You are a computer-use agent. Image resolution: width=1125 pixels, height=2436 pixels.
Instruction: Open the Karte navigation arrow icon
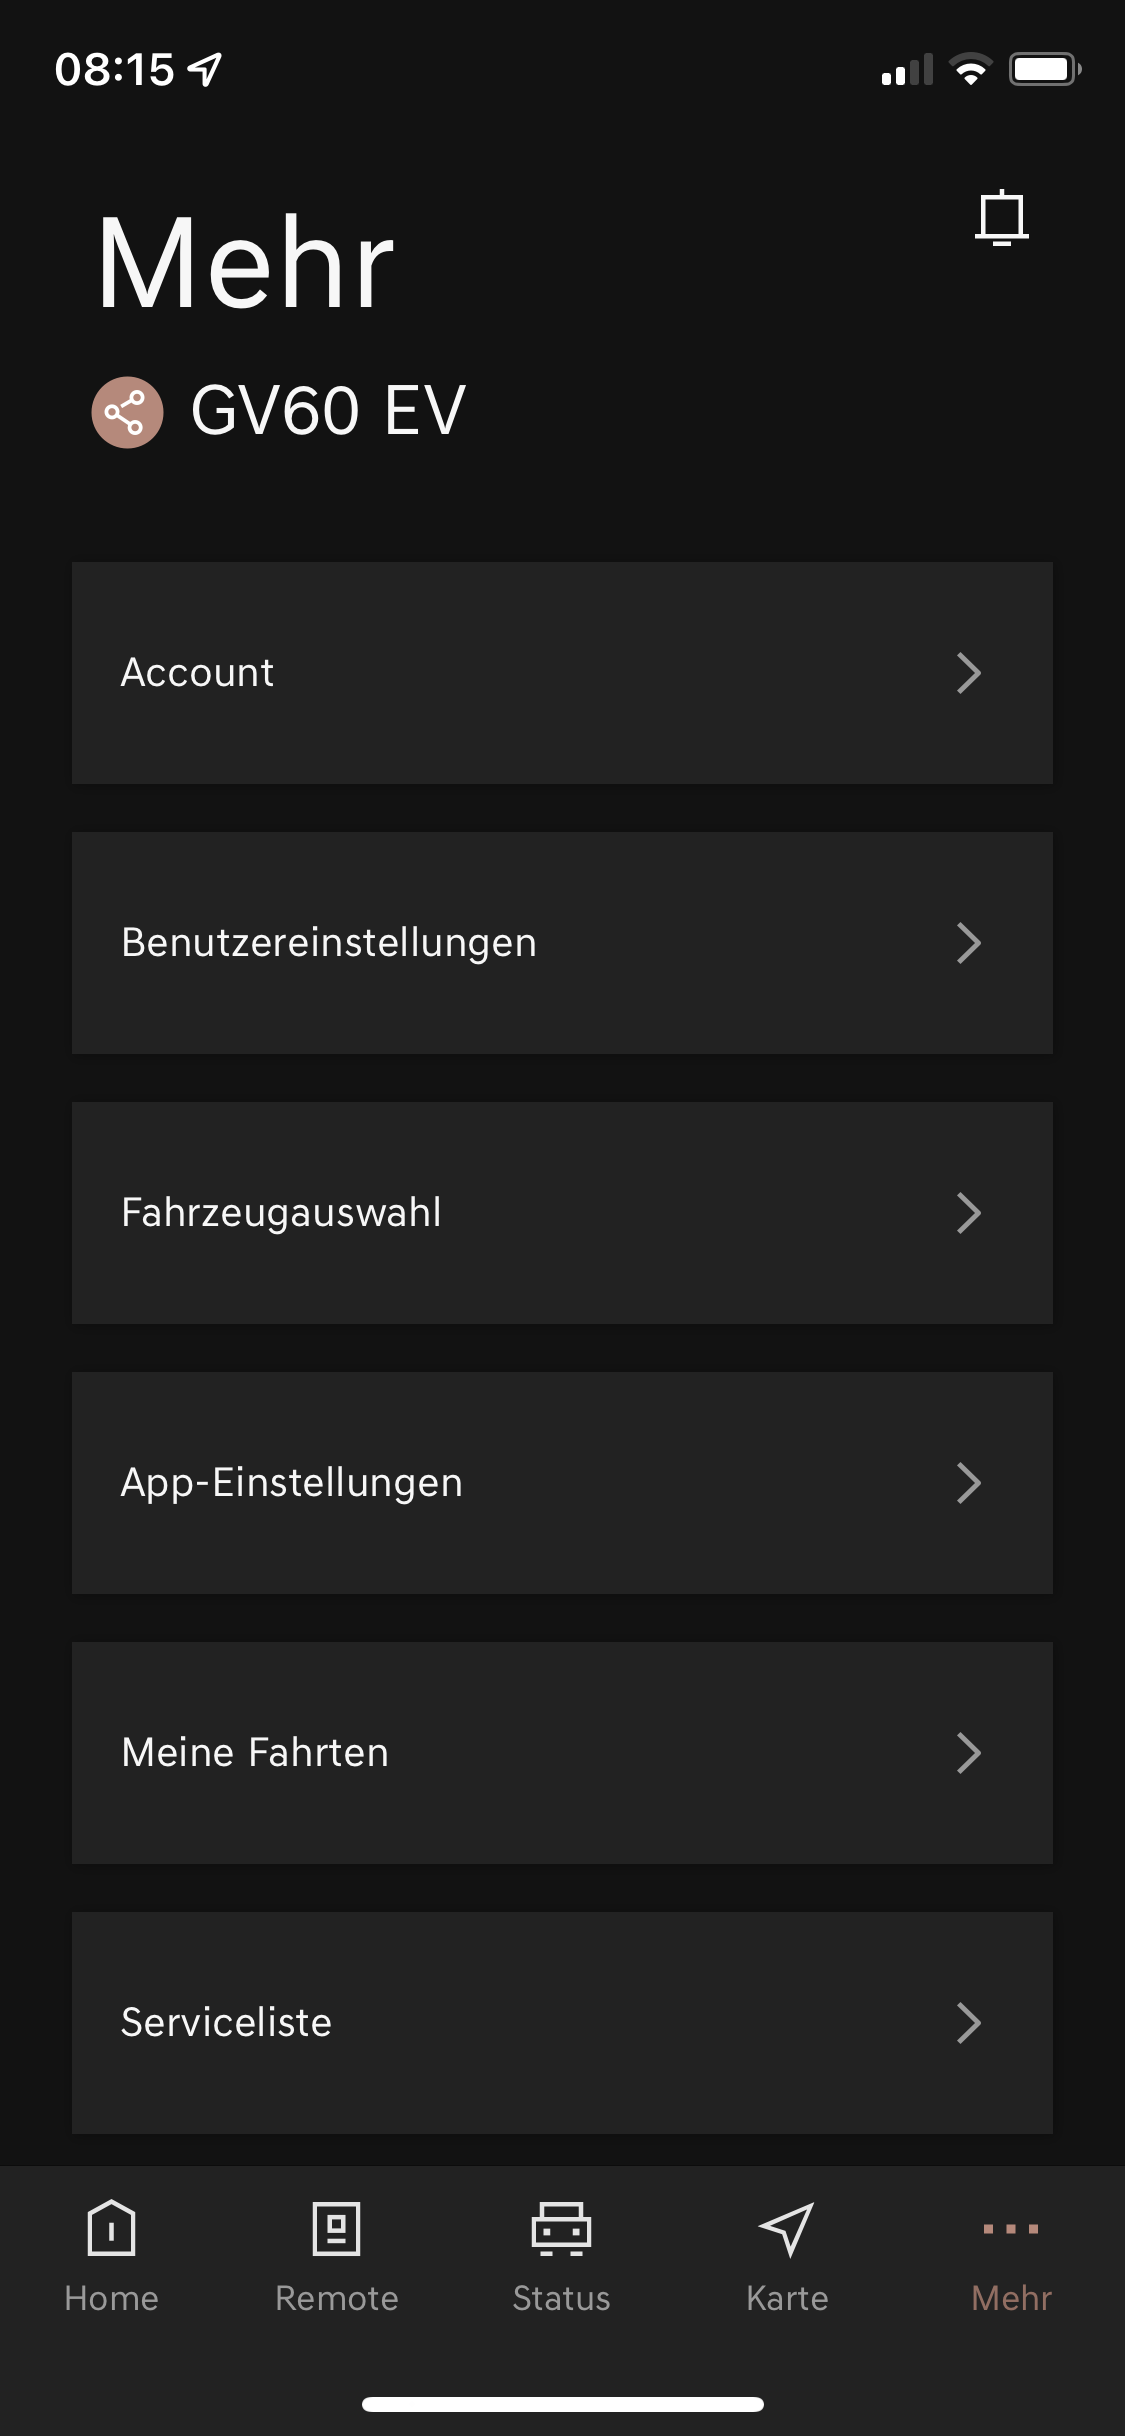(x=787, y=2228)
